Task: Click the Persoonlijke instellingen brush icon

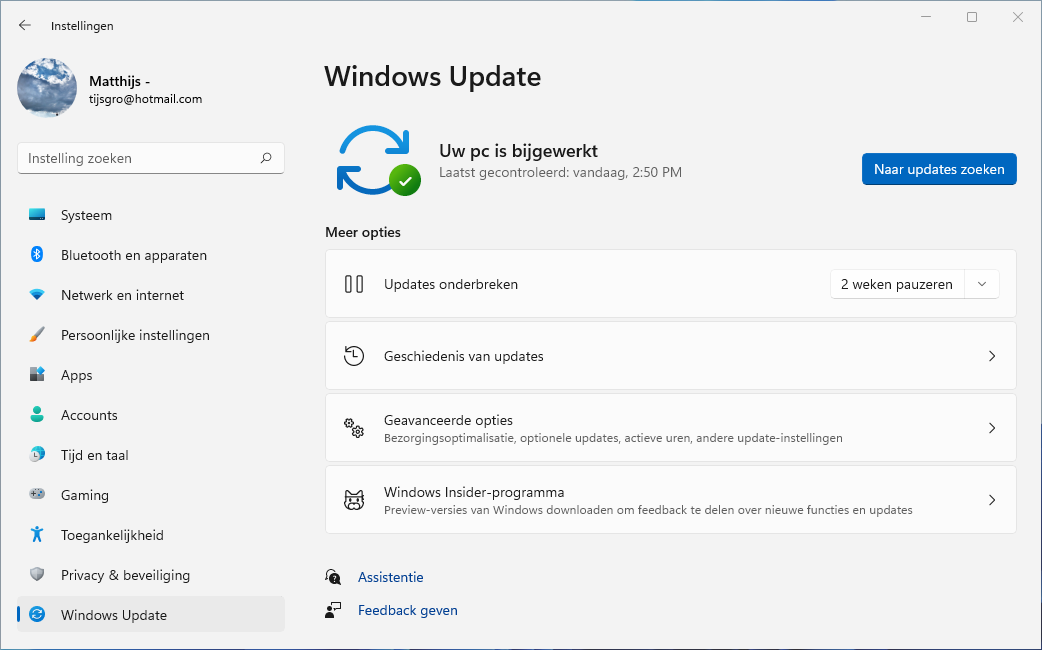Action: pos(37,335)
